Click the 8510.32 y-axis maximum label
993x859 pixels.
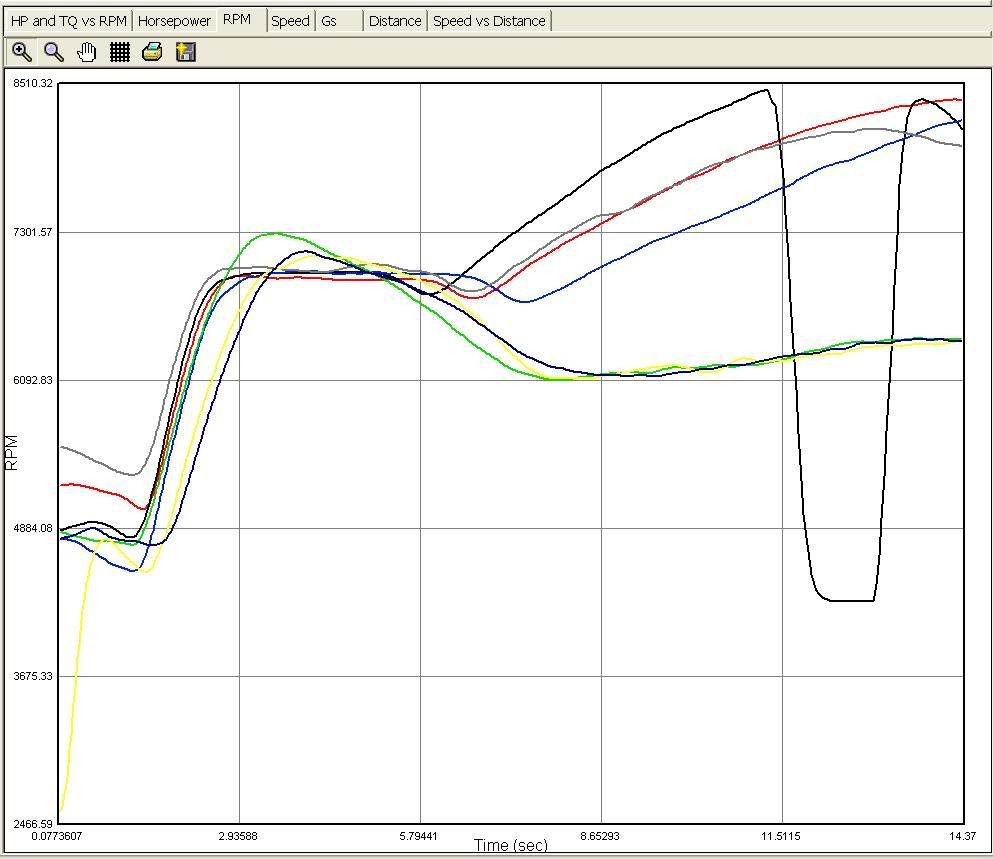pos(33,84)
